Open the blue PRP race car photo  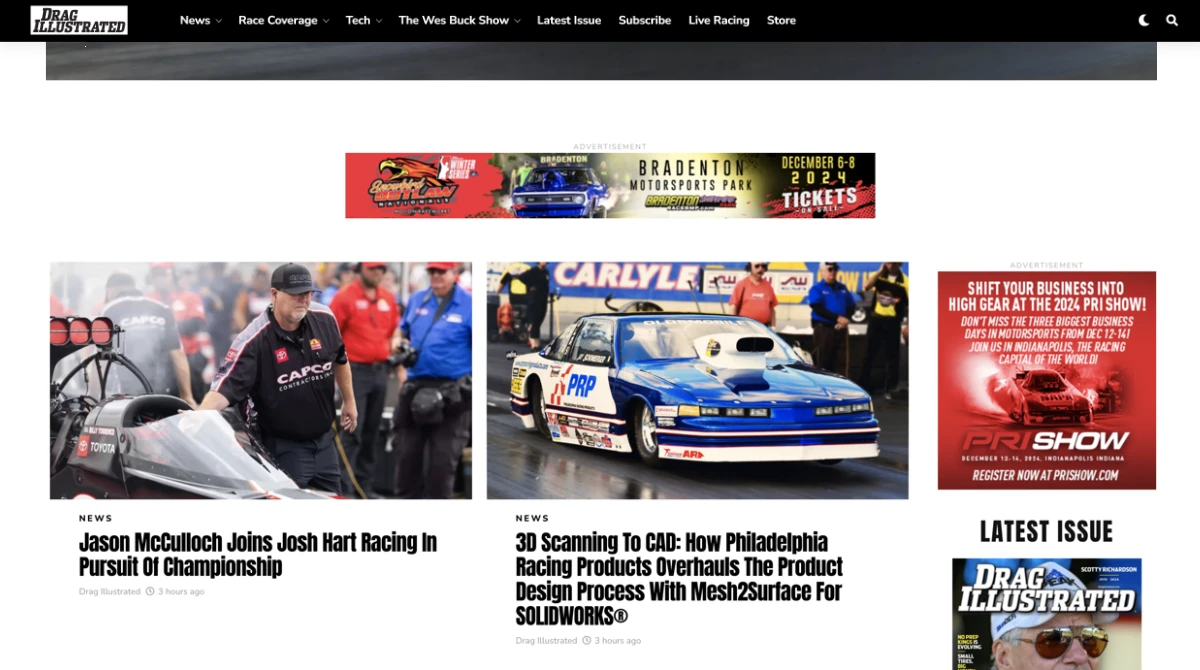698,380
